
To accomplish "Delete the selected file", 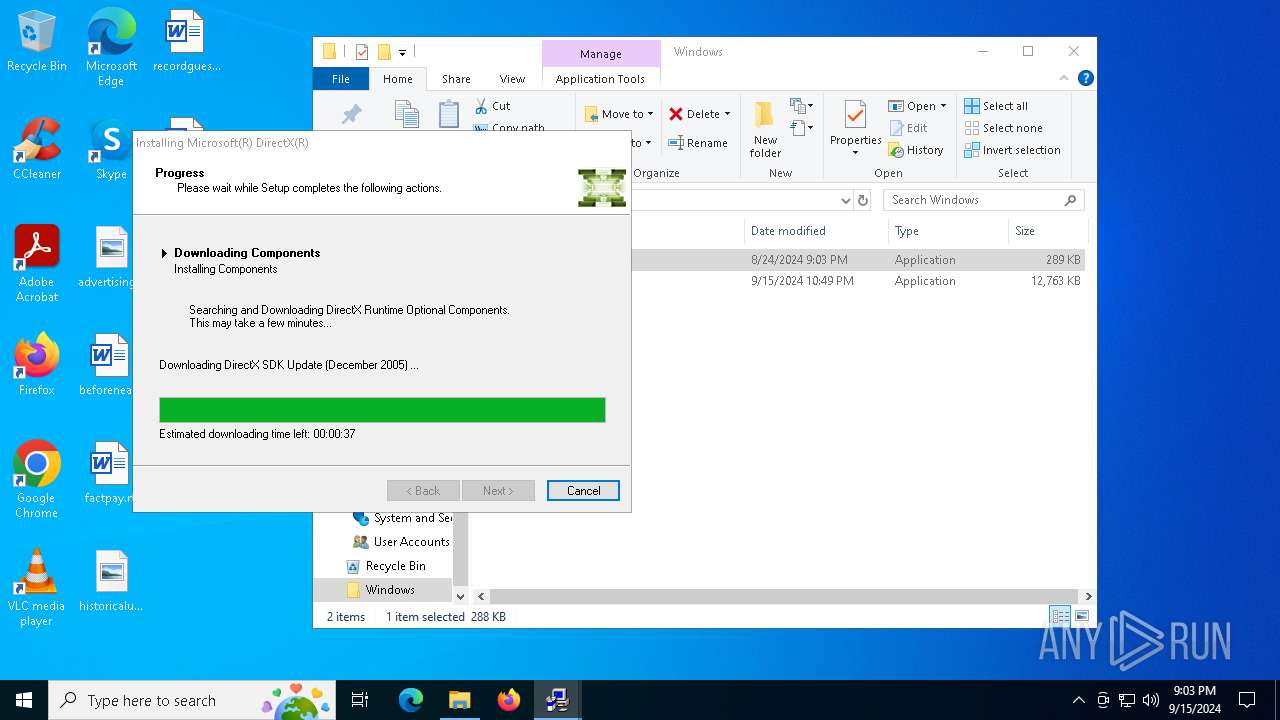I will (692, 114).
